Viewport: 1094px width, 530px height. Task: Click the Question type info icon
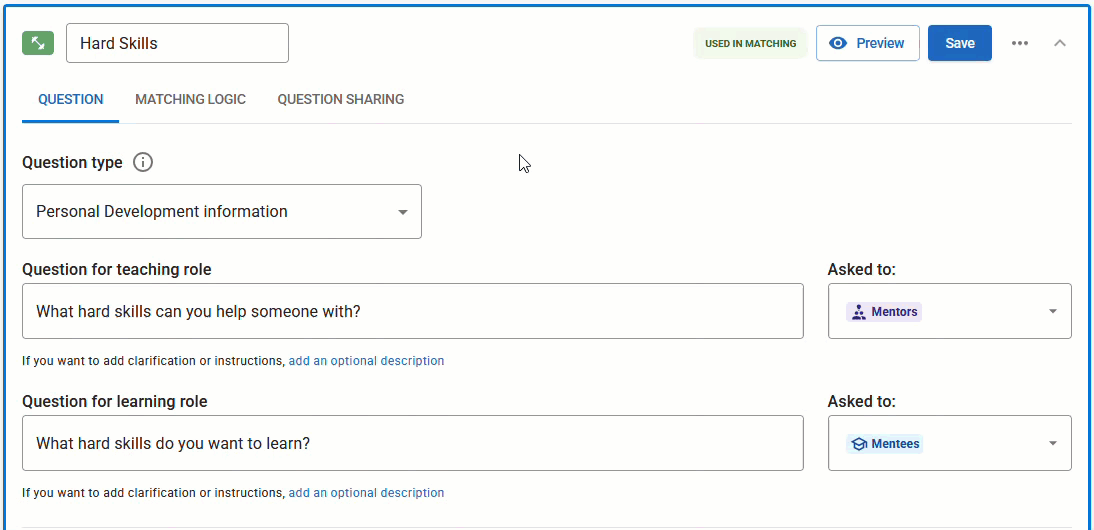point(143,162)
